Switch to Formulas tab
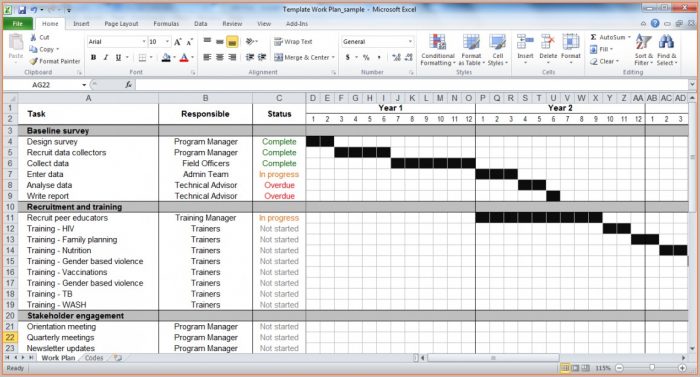 point(166,24)
